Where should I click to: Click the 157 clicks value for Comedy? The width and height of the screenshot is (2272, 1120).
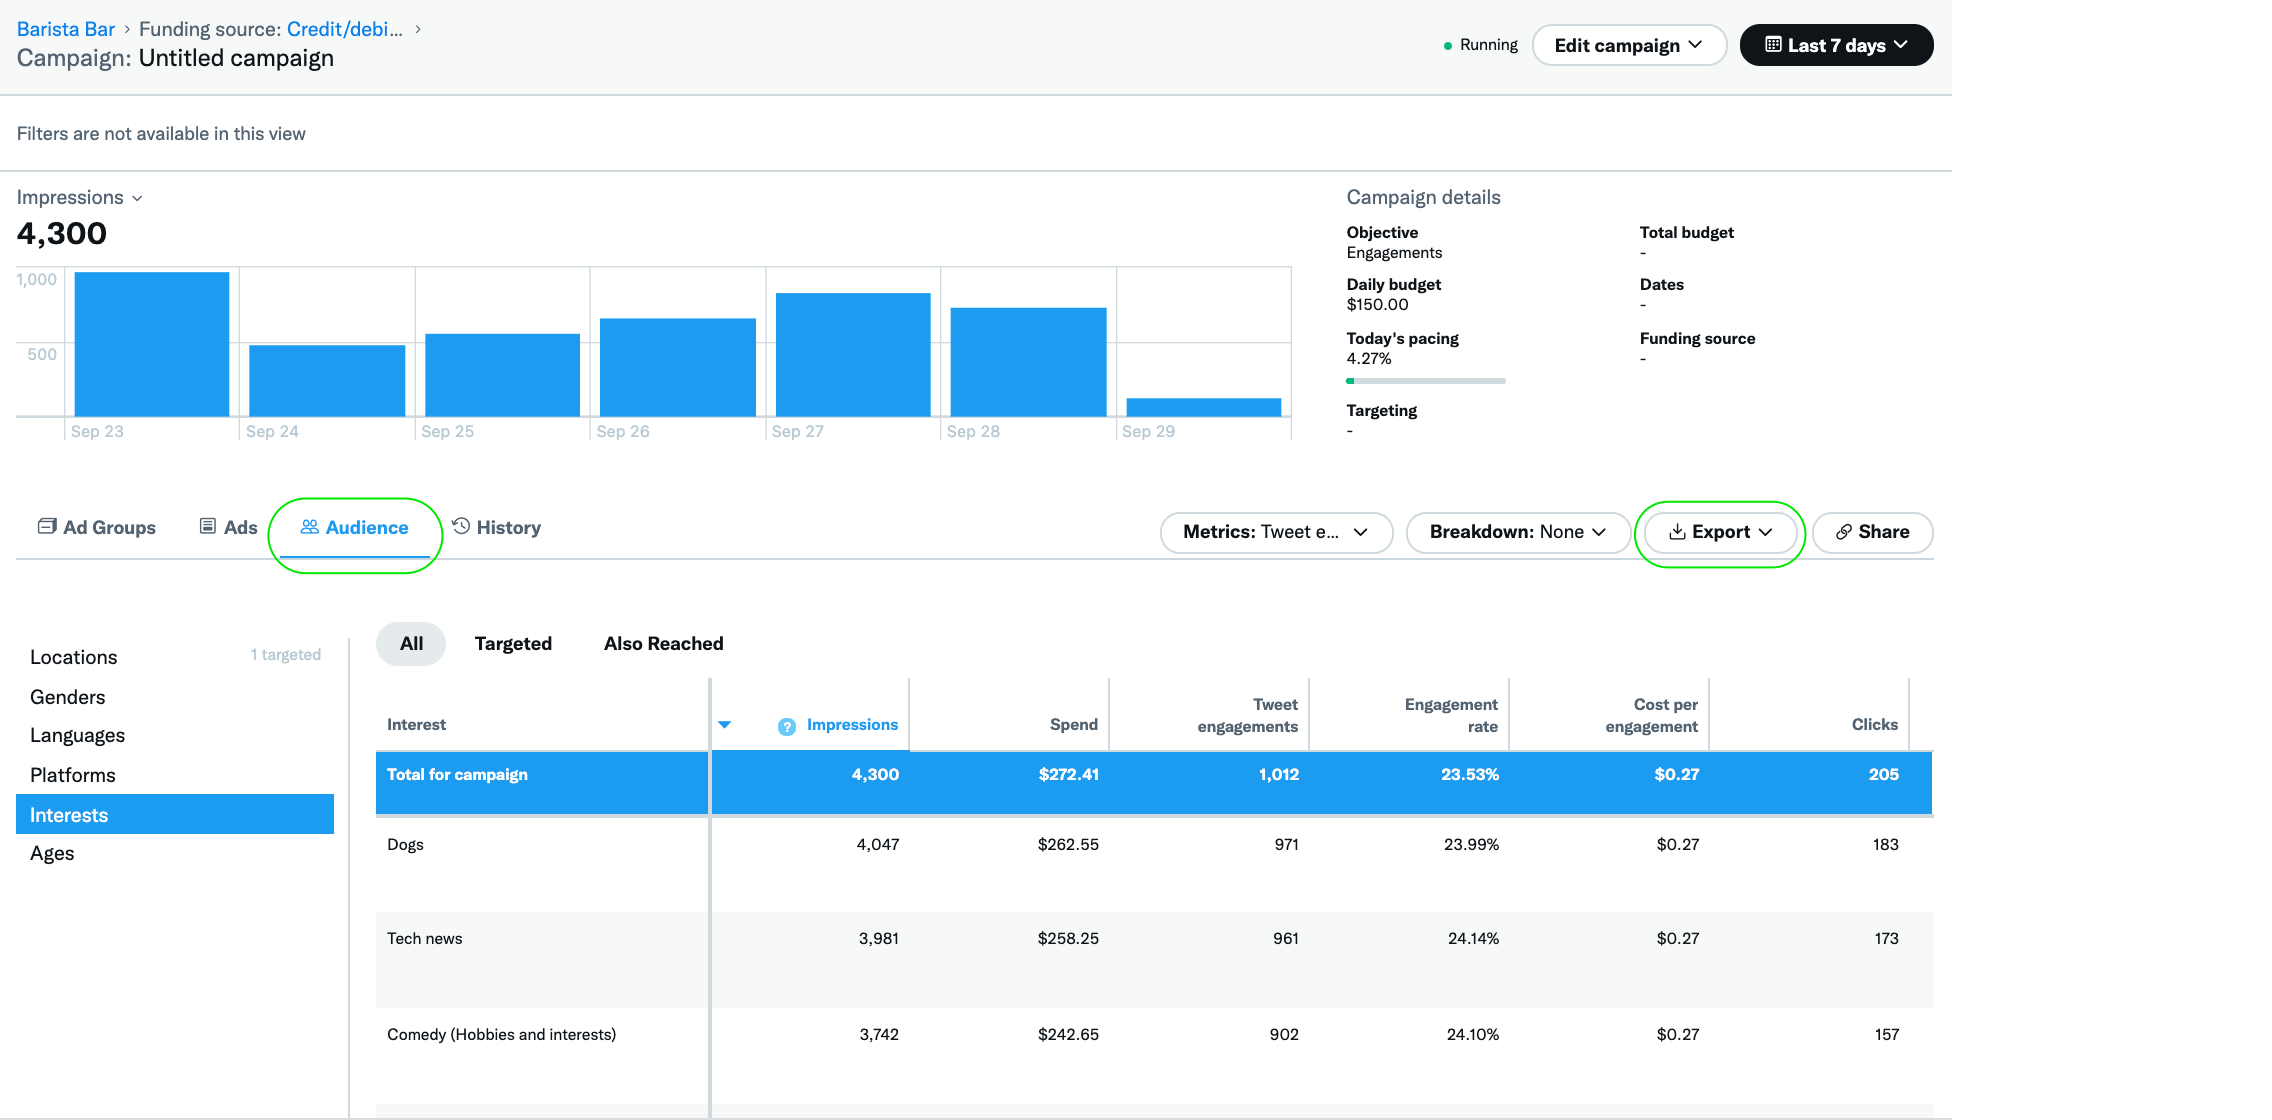tap(1886, 1035)
